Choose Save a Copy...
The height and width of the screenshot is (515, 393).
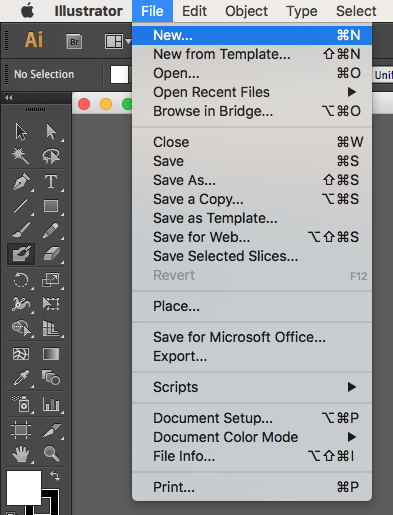click(252, 199)
